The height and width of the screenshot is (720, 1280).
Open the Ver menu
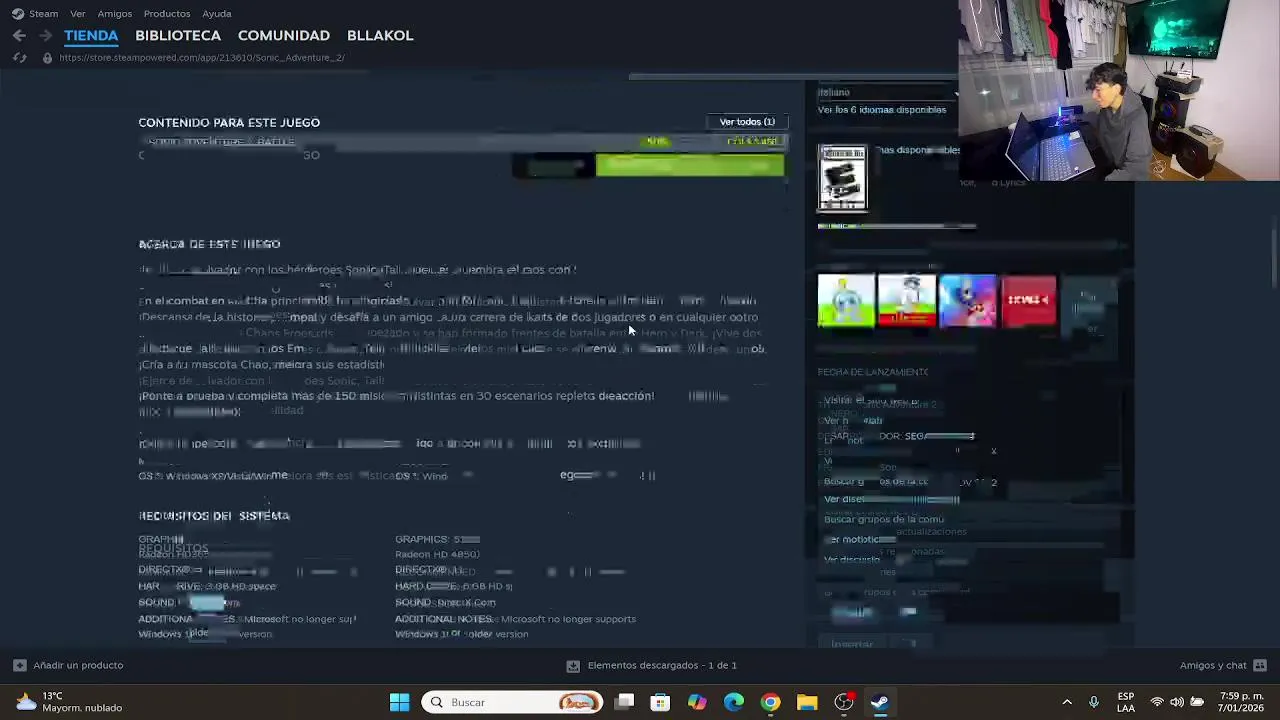coord(77,14)
